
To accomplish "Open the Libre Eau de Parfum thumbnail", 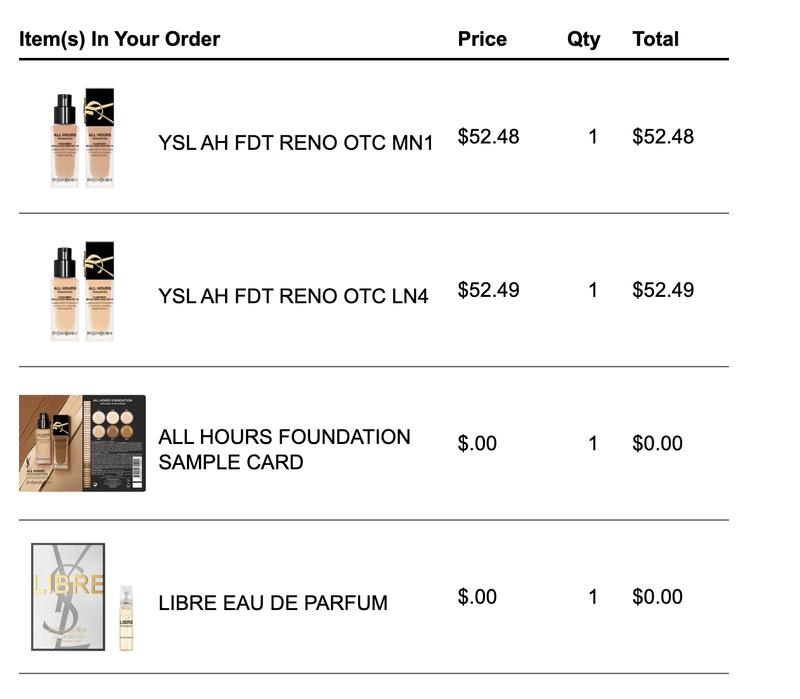I will [x=82, y=597].
